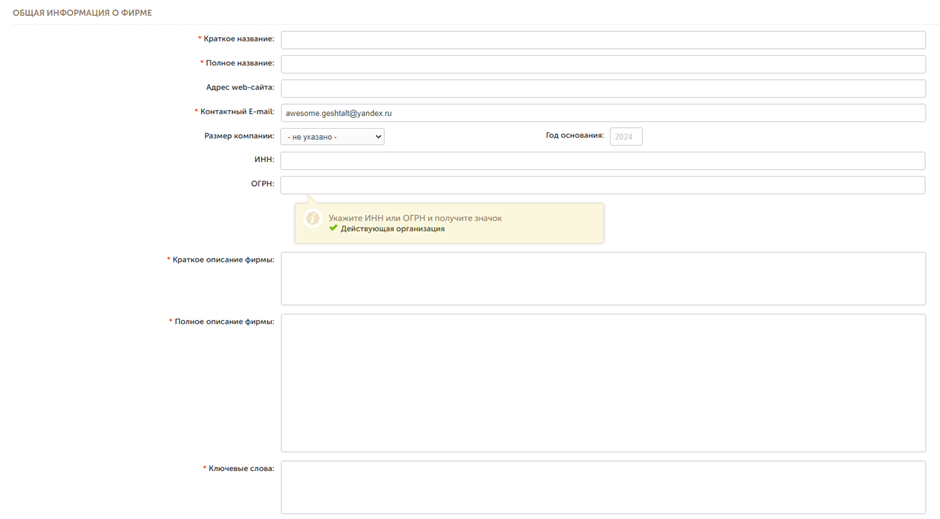Viewport: 940px width, 519px height.
Task: Click the Действующая организация text in the tooltip
Action: click(392, 229)
